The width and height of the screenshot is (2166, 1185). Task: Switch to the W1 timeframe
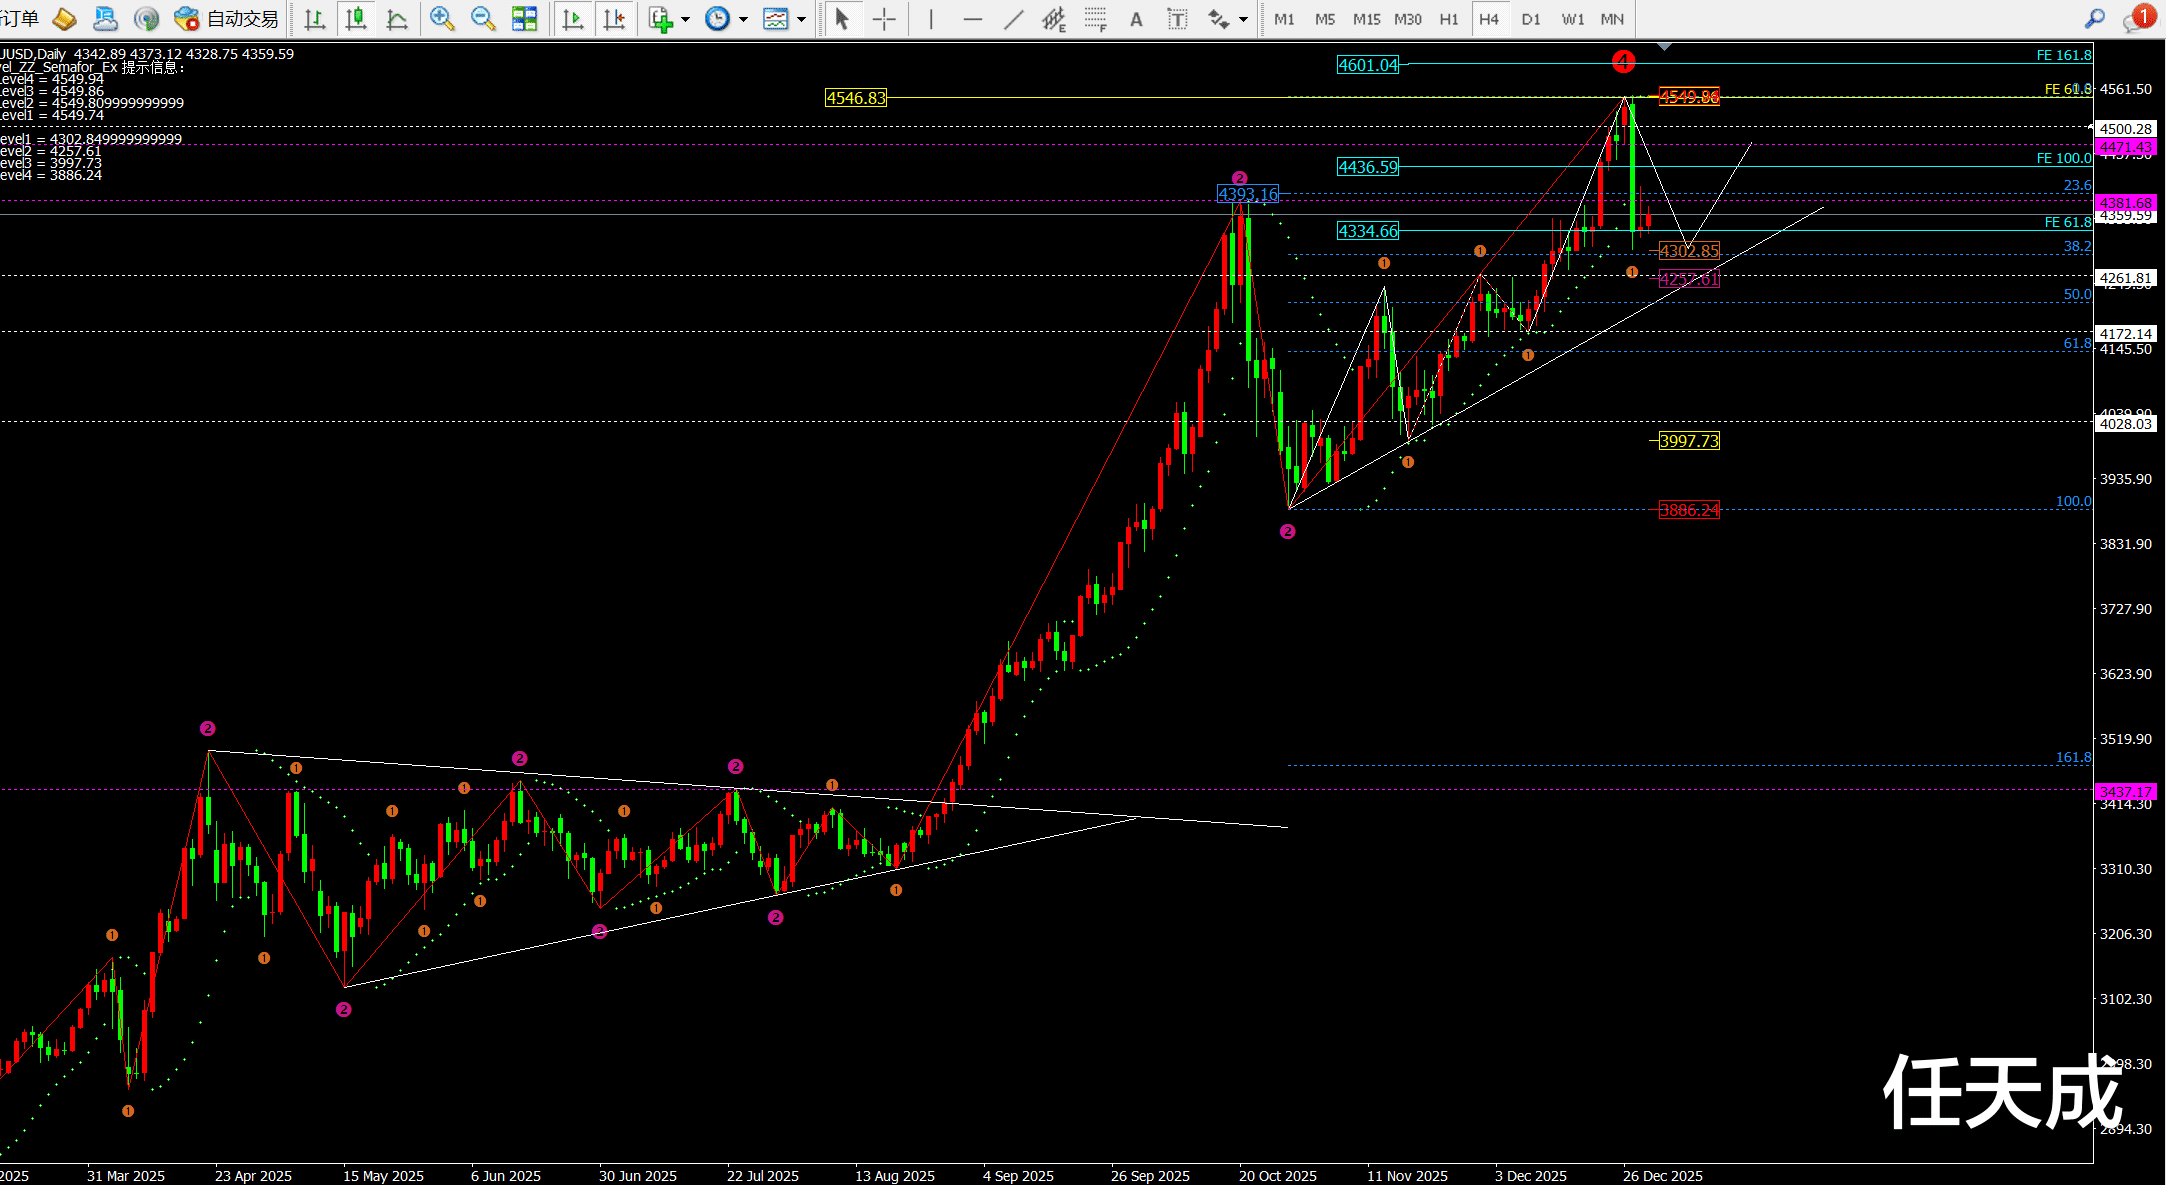(x=1572, y=19)
